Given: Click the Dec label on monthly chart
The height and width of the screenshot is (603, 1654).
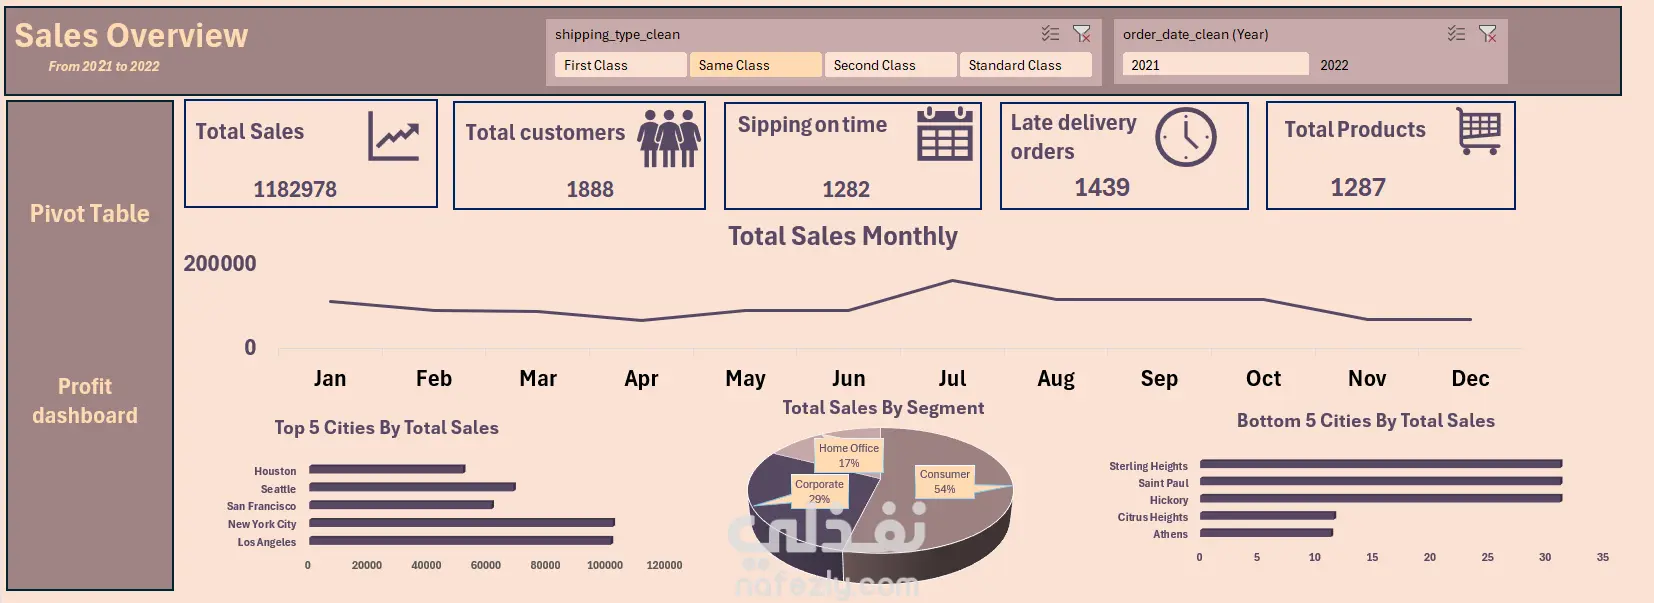Looking at the screenshot, I should [x=1470, y=378].
